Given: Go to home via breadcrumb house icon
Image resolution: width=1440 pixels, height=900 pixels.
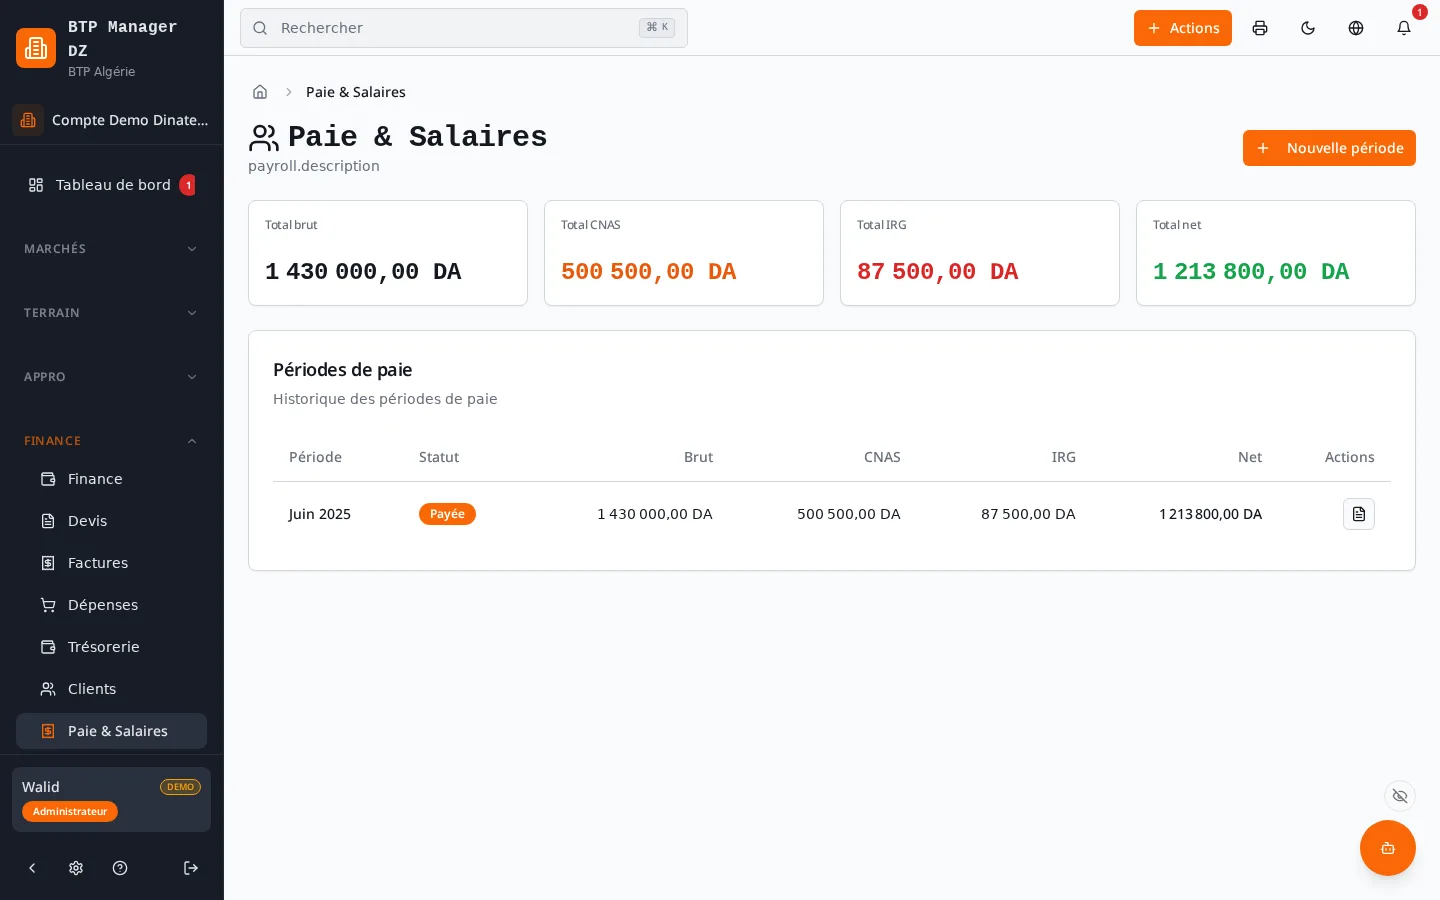Looking at the screenshot, I should 260,92.
